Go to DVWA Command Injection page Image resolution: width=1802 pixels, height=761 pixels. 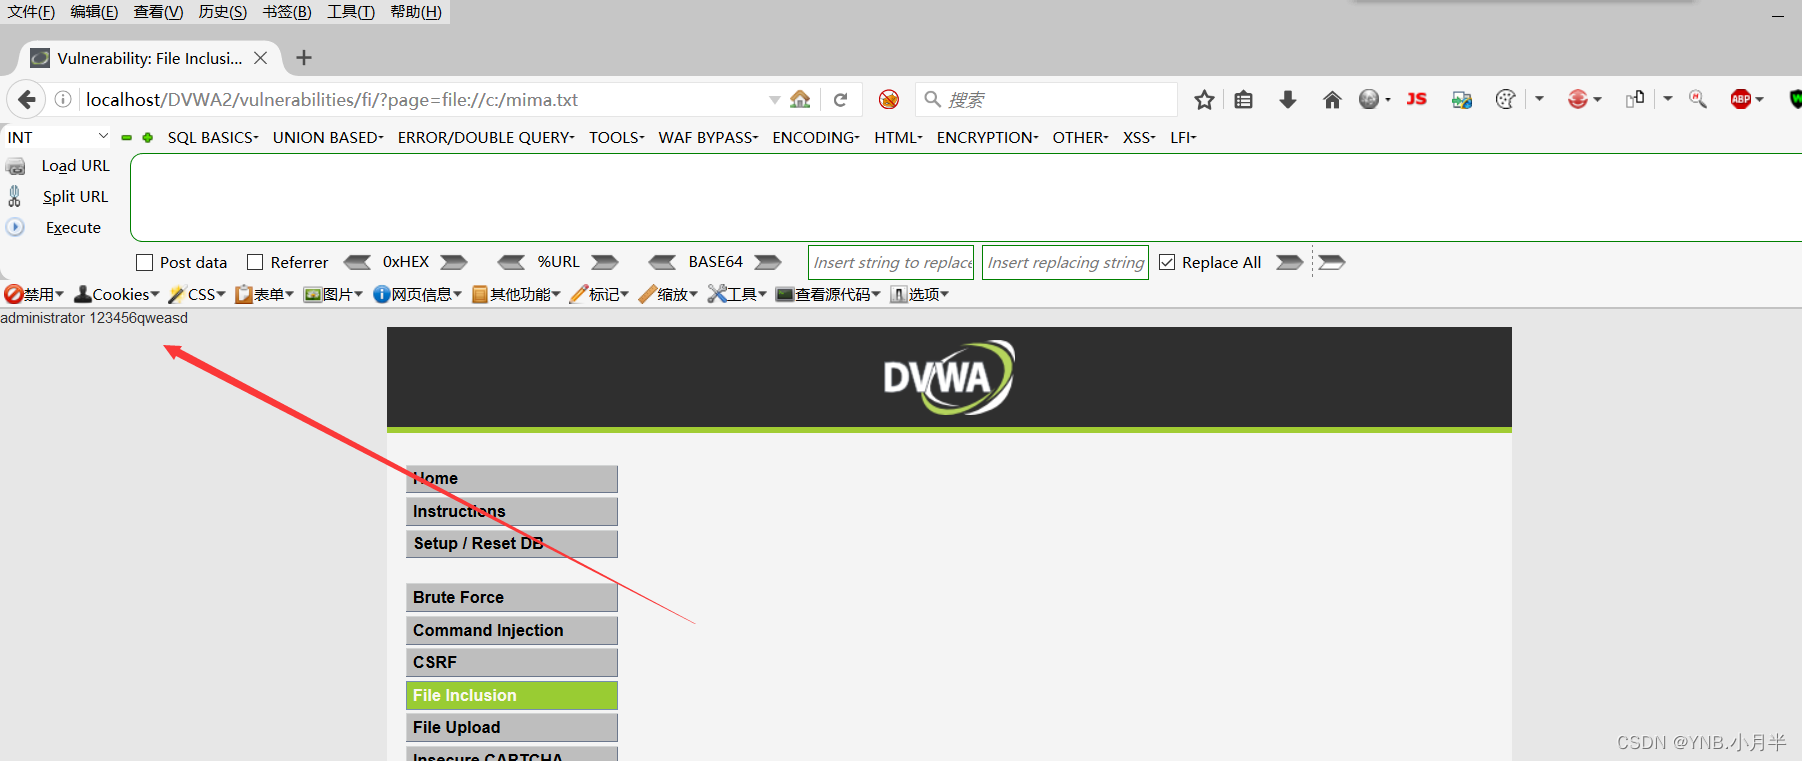[x=512, y=630]
